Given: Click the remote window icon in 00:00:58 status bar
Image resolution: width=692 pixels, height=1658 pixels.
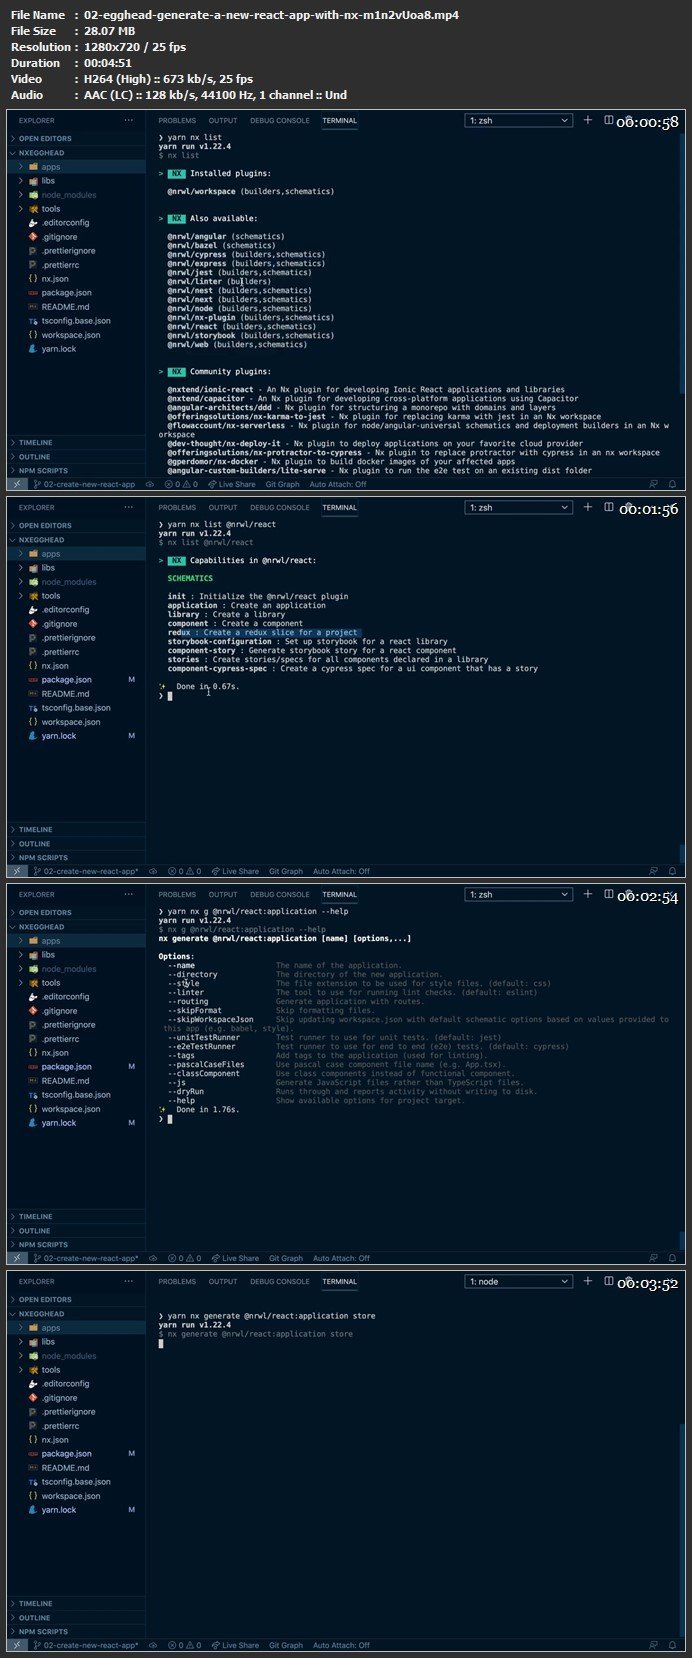Looking at the screenshot, I should [x=17, y=484].
